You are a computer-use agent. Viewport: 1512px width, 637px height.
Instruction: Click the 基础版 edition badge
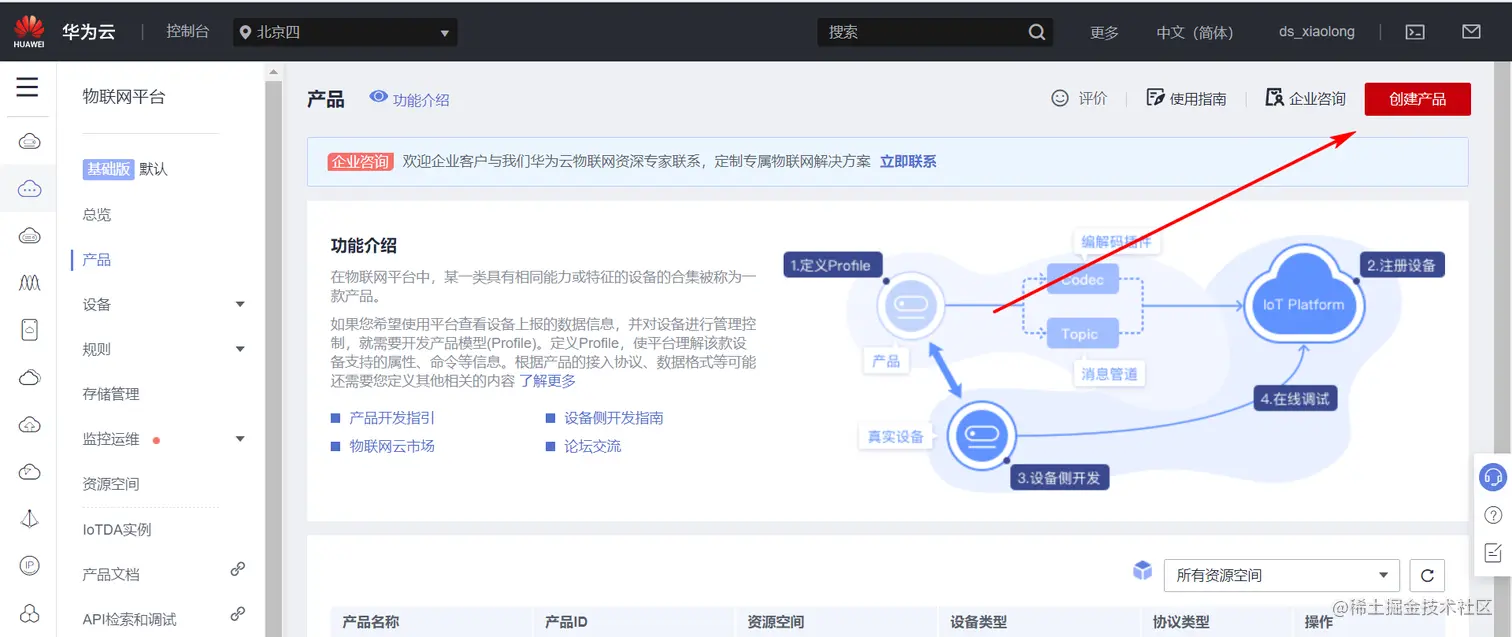pyautogui.click(x=108, y=169)
